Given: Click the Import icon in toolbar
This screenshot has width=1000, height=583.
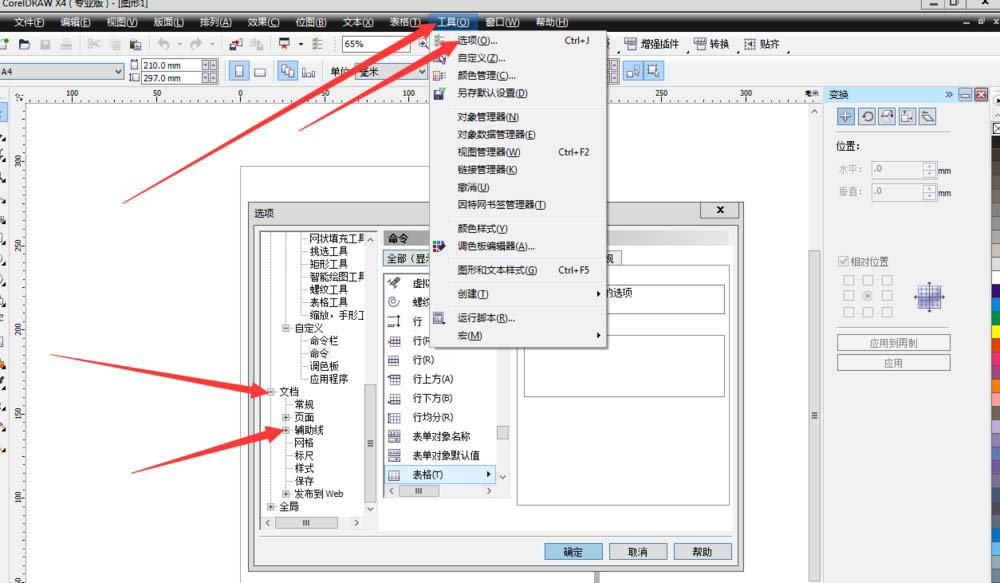Looking at the screenshot, I should point(236,44).
